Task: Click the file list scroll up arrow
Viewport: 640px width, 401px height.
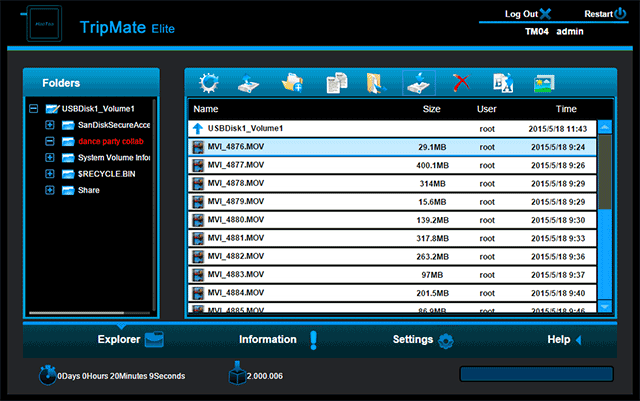Action: click(605, 127)
